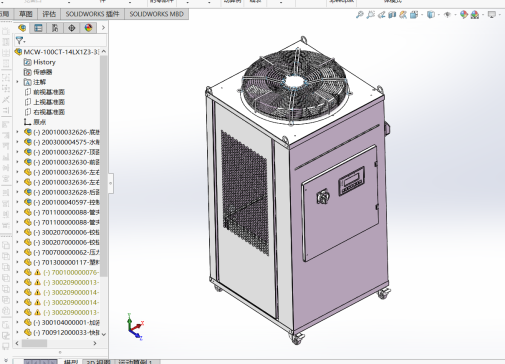Switch to the SOLIDWORKS MBD tab
Image resolution: width=505 pixels, height=364 pixels.
156,14
